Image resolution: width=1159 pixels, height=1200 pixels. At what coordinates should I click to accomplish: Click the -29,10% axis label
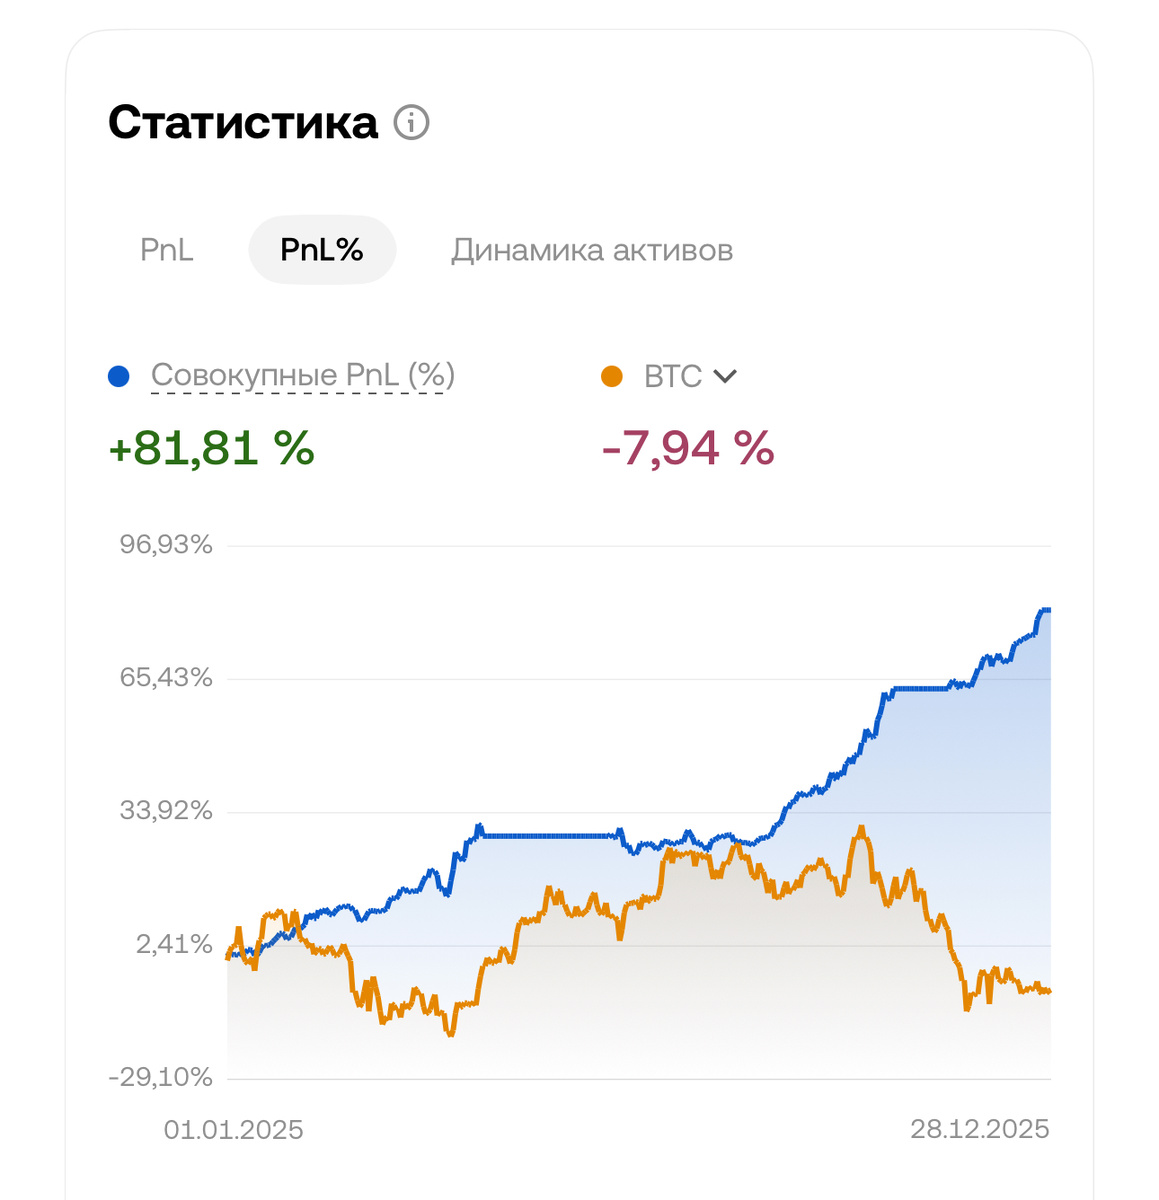(161, 1077)
